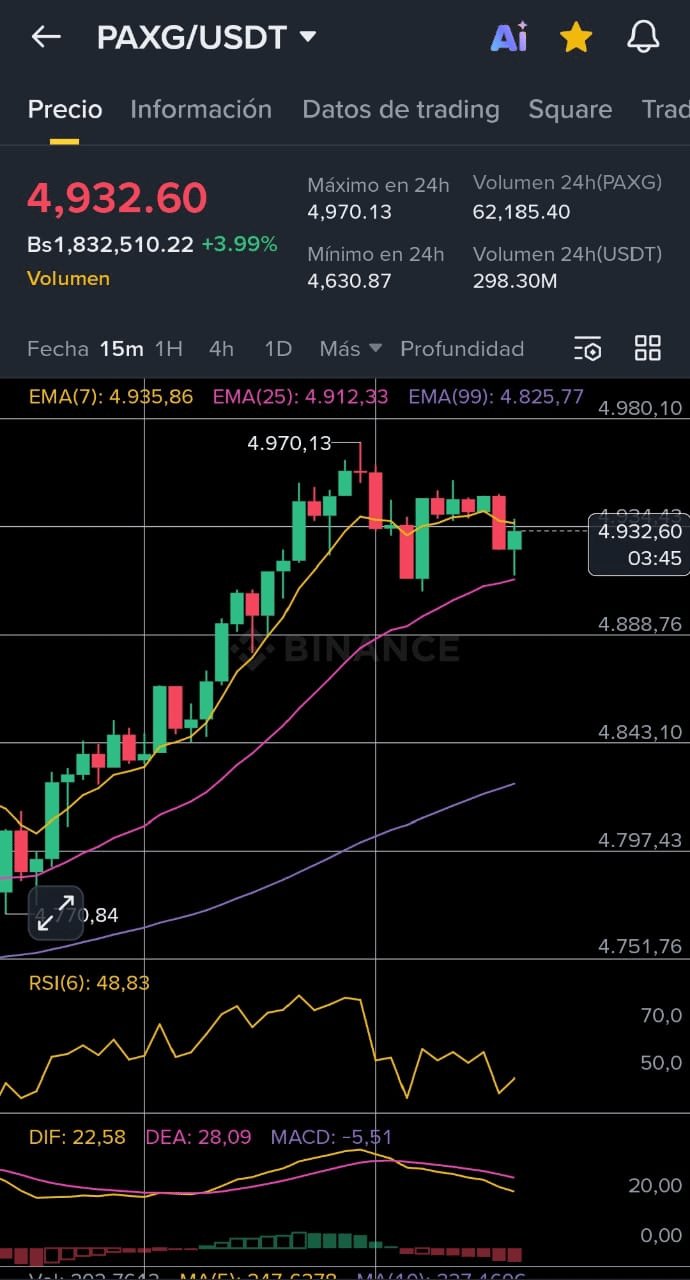This screenshot has width=690, height=1280.
Task: Tap the DEA: 28,09 label
Action: [x=199, y=1137]
